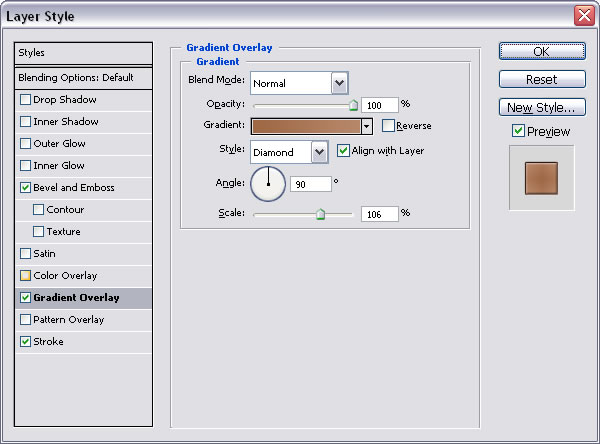Check the Color Overlay checkbox
The width and height of the screenshot is (600, 444).
click(x=25, y=276)
